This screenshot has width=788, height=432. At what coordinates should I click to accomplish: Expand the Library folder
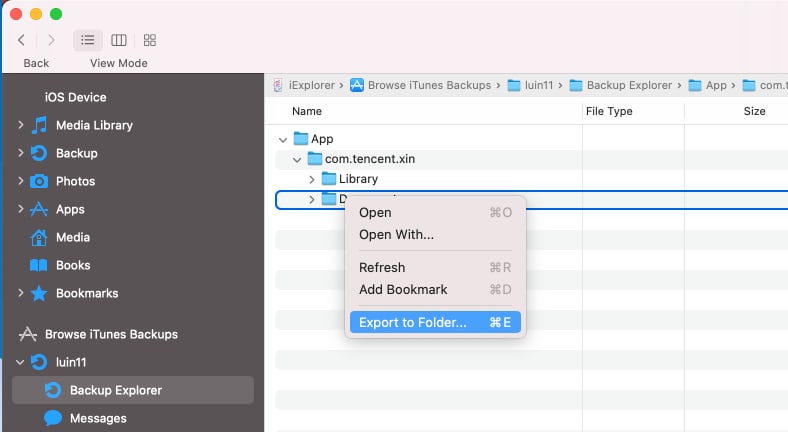[x=312, y=179]
